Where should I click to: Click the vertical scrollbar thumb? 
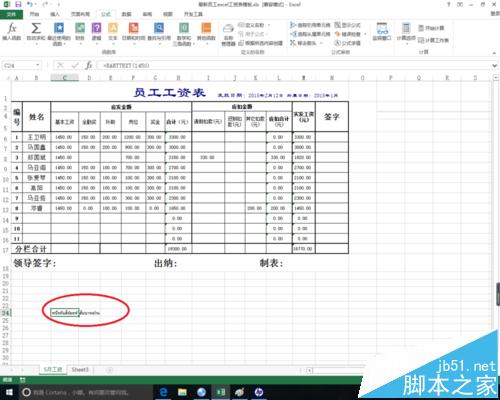point(497,293)
